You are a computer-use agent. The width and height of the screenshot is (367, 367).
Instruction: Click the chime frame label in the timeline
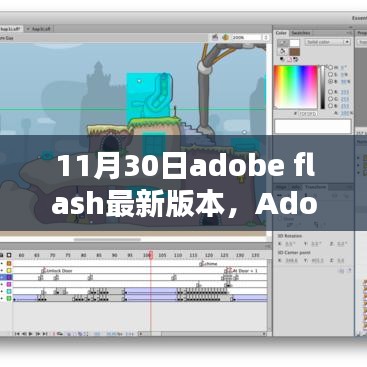(211, 264)
